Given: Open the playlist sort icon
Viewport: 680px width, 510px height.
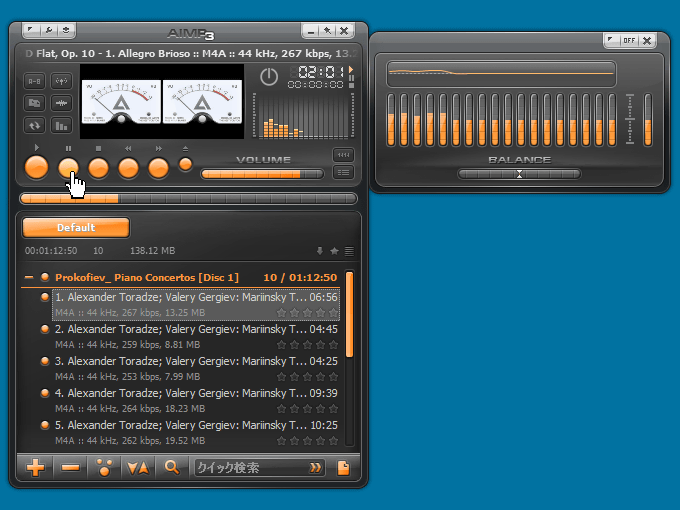Looking at the screenshot, I should (137, 467).
